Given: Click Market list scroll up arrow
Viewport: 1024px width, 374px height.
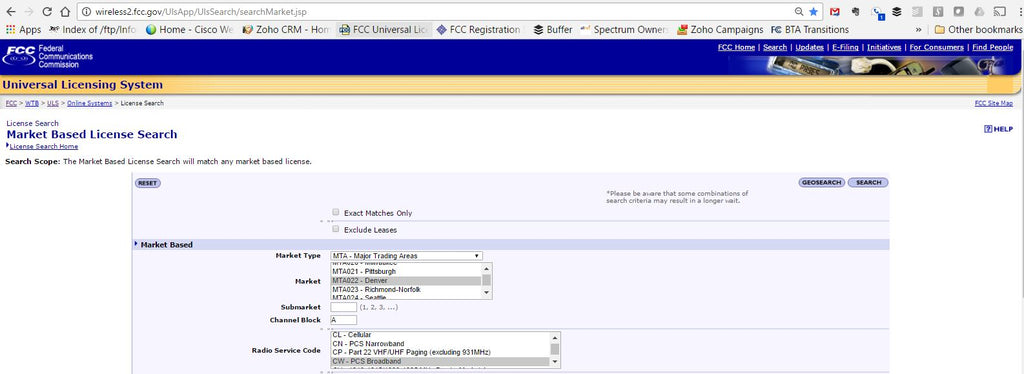Looking at the screenshot, I should click(487, 268).
